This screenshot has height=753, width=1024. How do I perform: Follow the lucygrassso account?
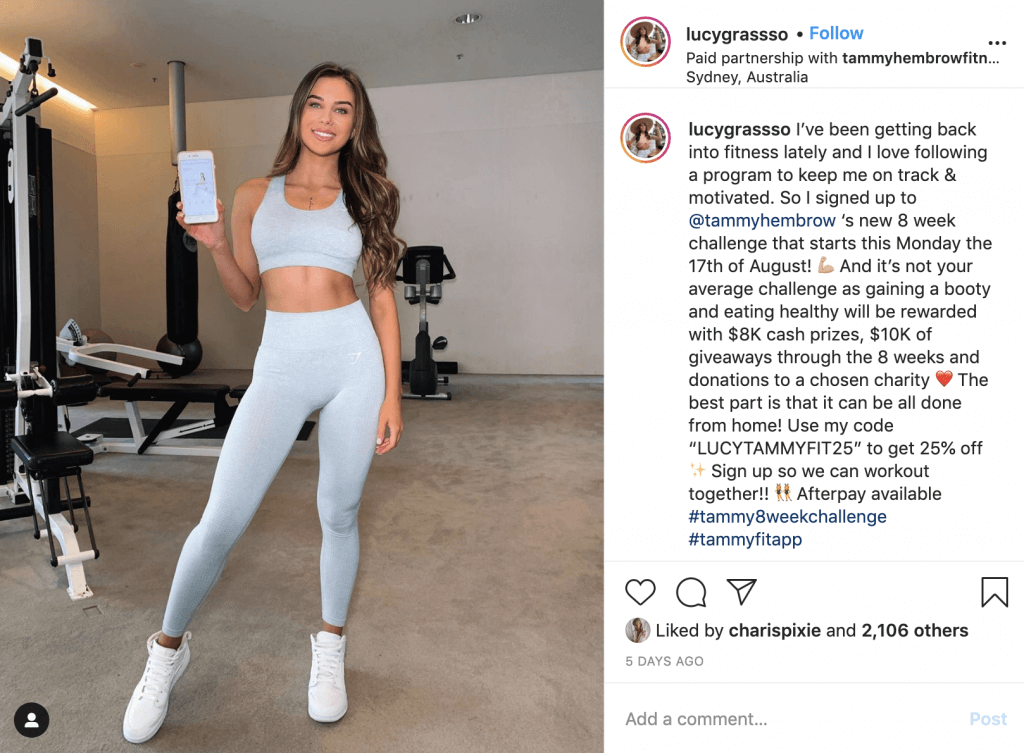click(836, 33)
